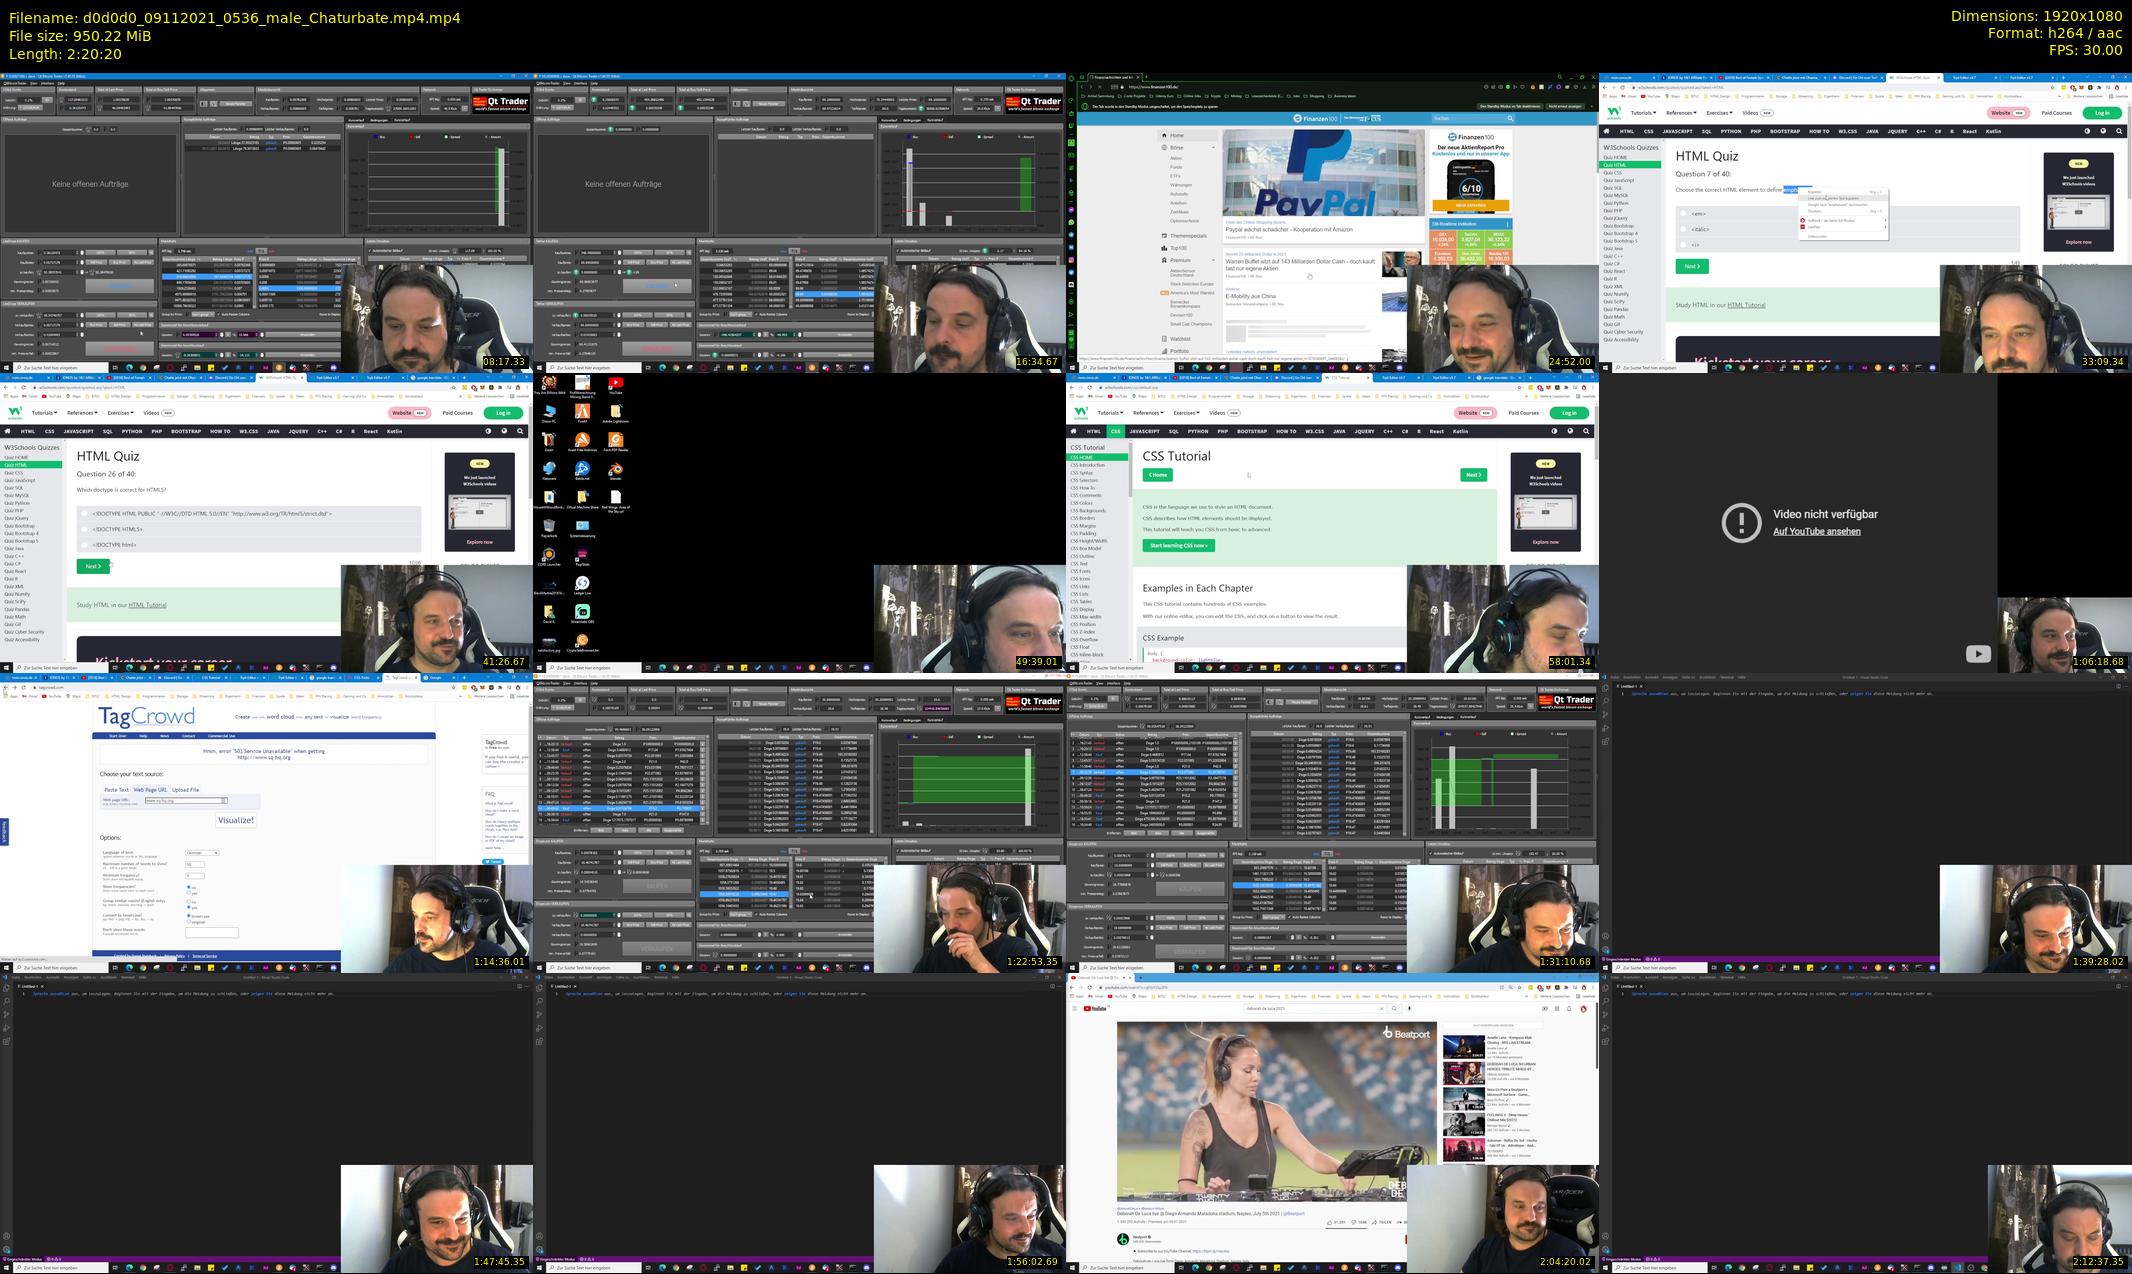Image resolution: width=2132 pixels, height=1274 pixels.
Task: Choose the '<em>' answer in Question 7
Action: coord(1684,214)
